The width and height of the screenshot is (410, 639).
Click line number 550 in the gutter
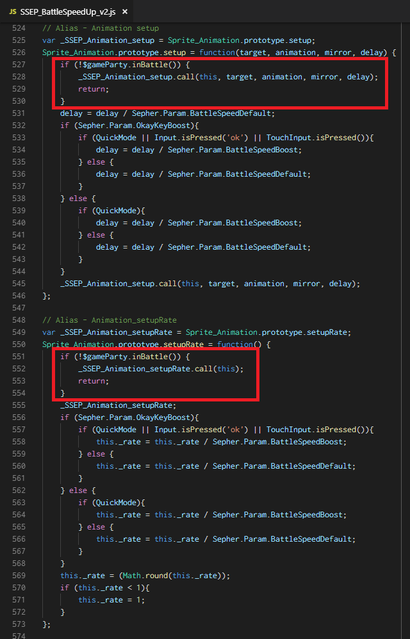(19, 344)
